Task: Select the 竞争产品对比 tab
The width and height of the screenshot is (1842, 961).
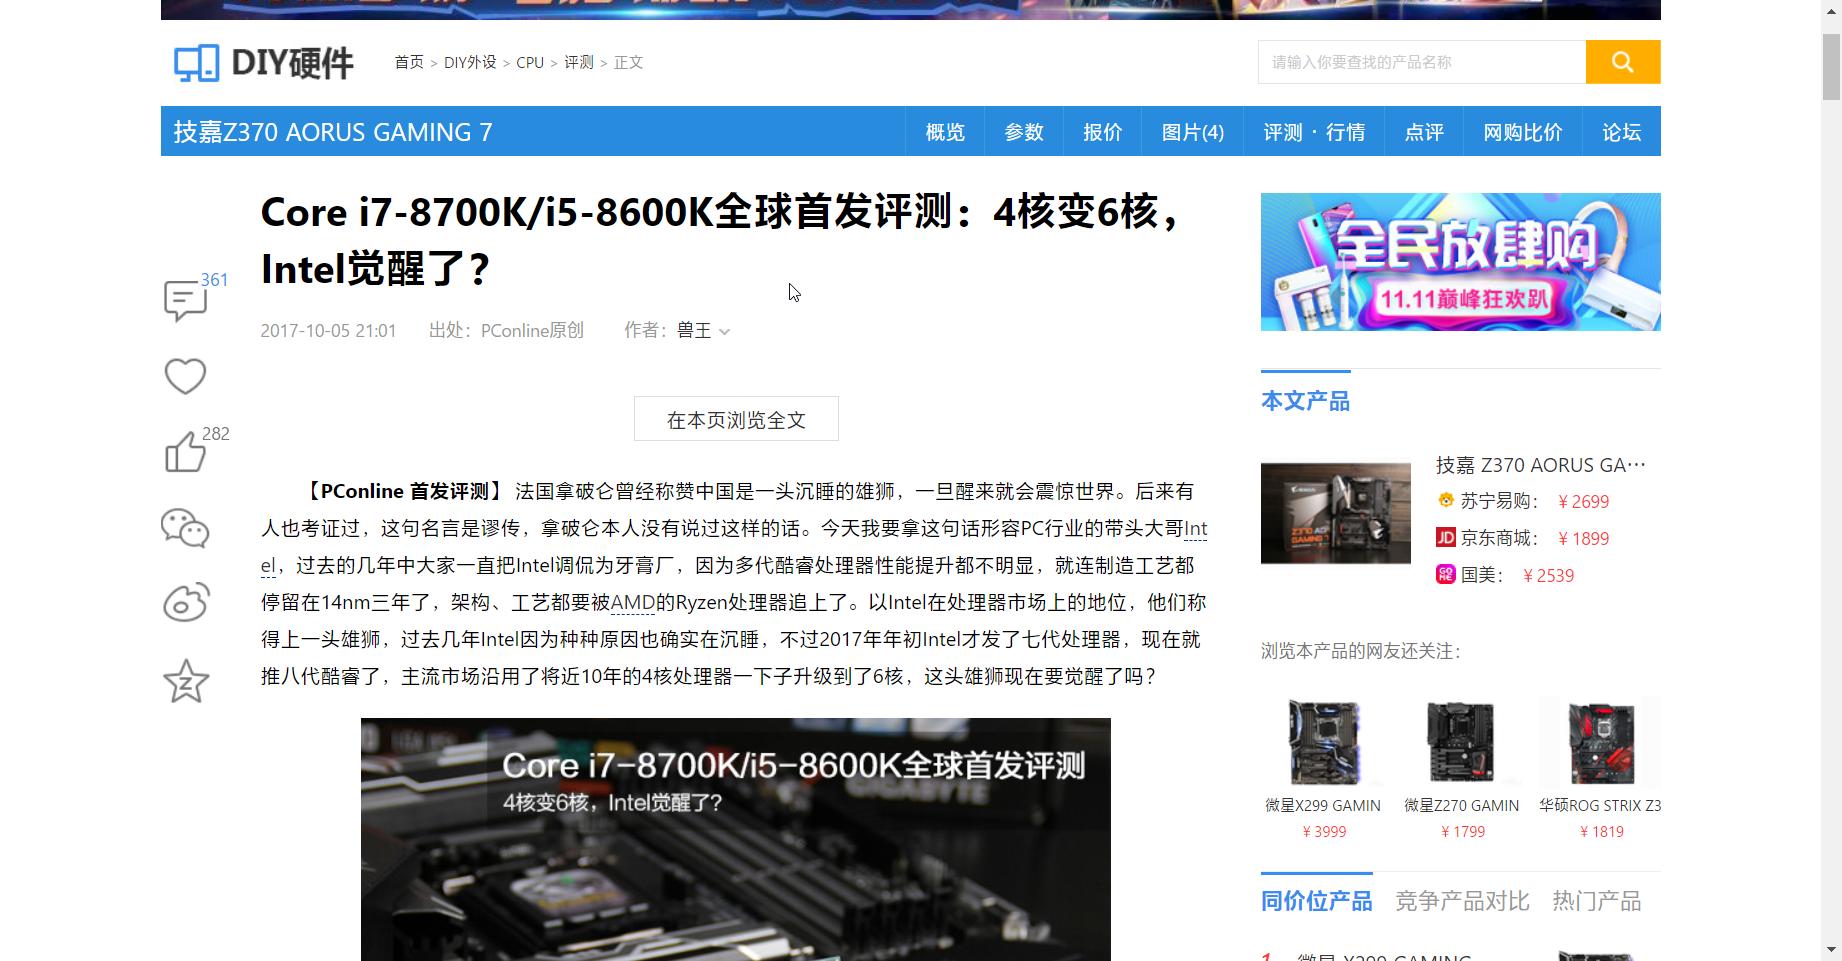Action: 1461,900
